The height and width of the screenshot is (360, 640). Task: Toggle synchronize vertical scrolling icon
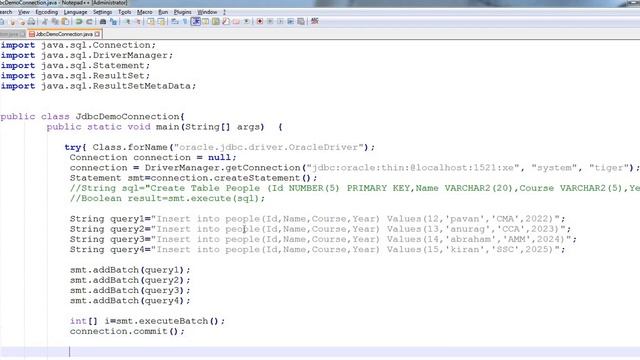tap(150, 21)
